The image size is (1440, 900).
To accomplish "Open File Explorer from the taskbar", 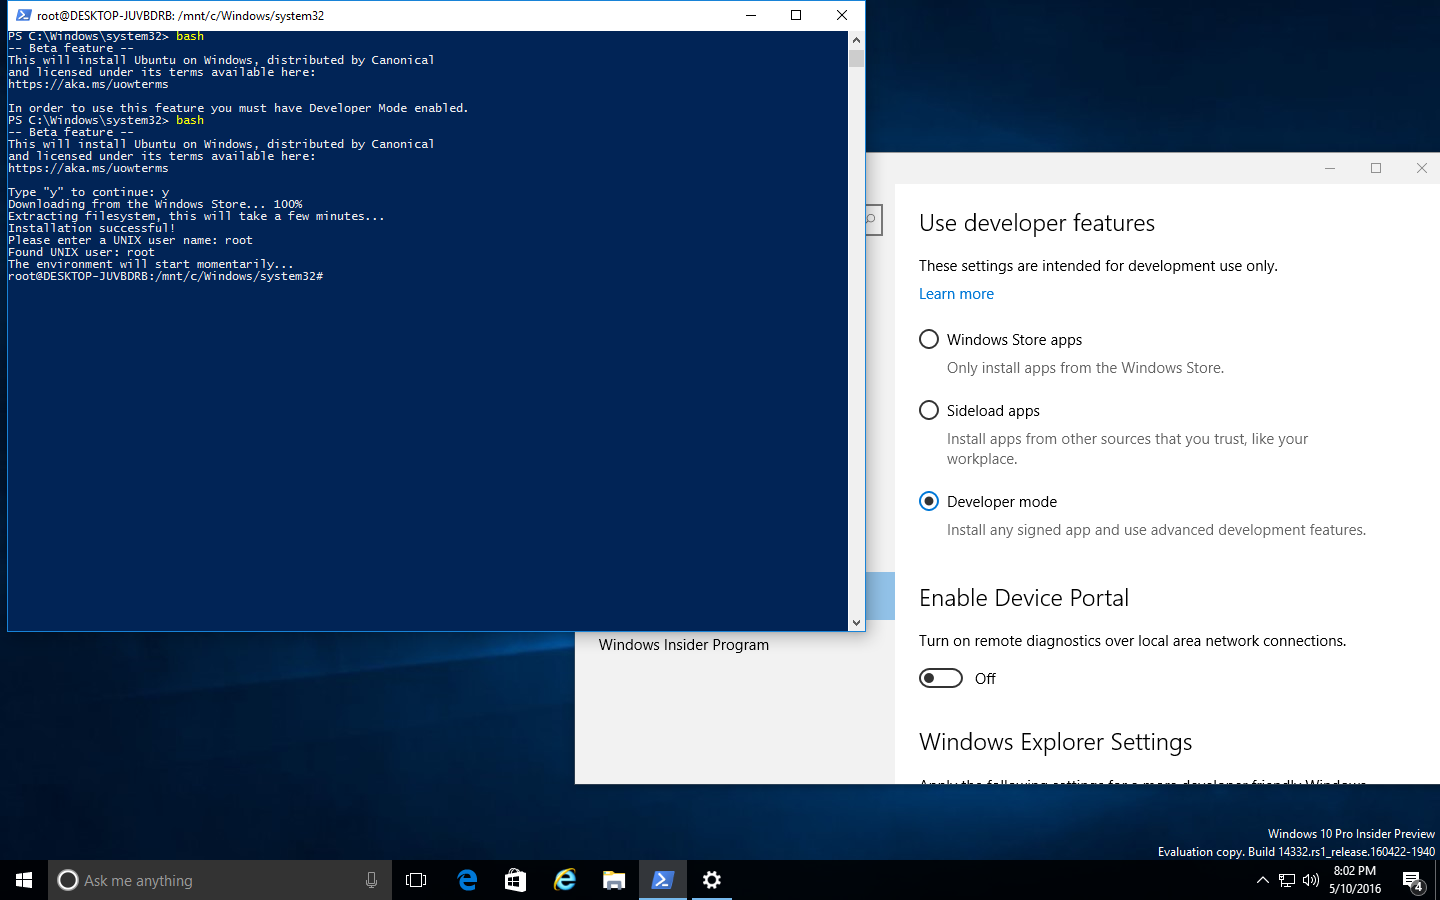I will coord(613,880).
